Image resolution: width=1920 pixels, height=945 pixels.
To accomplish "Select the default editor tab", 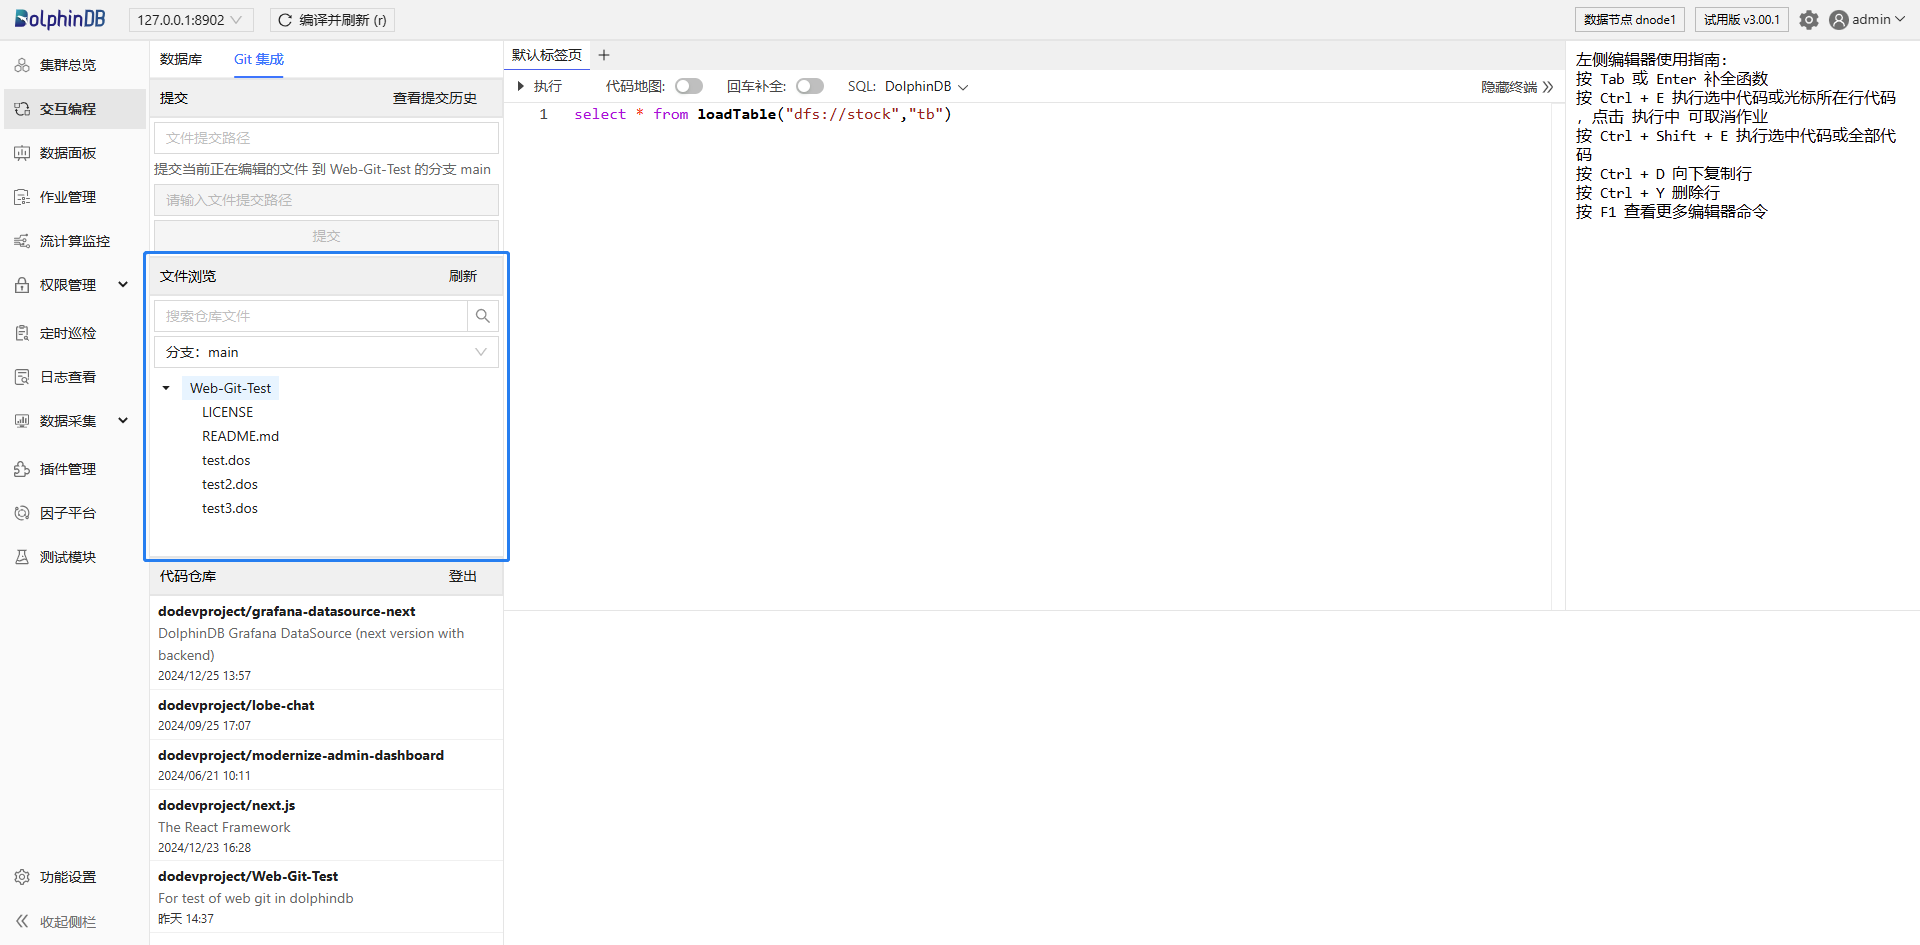I will 546,56.
